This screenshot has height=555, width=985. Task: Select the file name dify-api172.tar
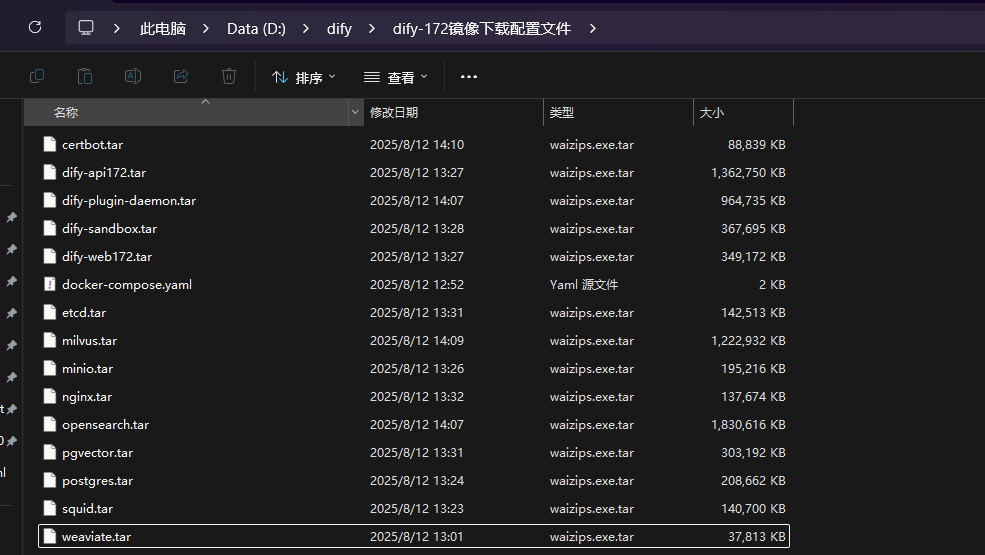[x=104, y=172]
